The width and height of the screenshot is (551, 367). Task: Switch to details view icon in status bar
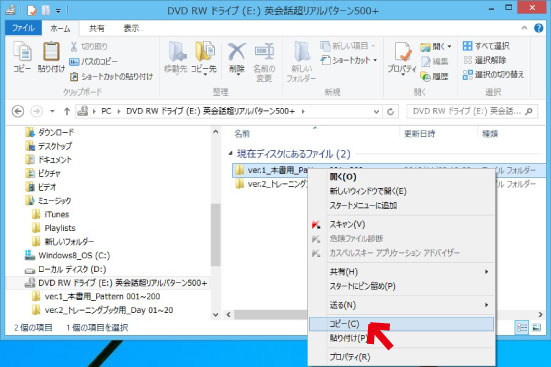click(522, 328)
